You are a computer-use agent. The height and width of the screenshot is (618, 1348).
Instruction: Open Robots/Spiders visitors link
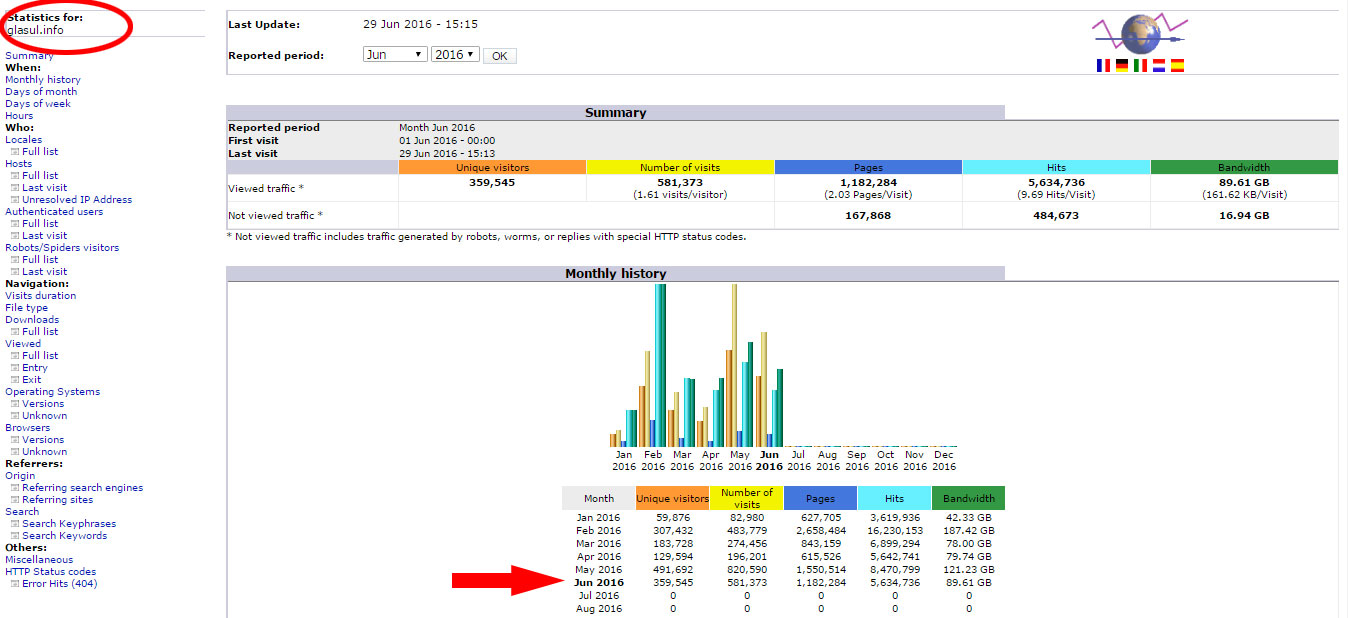coord(62,248)
